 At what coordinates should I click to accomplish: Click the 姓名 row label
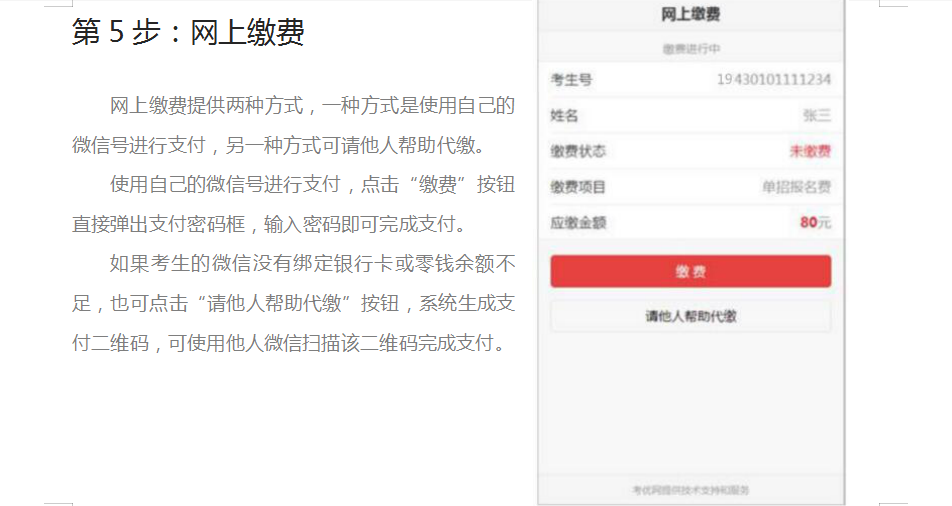pyautogui.click(x=565, y=115)
